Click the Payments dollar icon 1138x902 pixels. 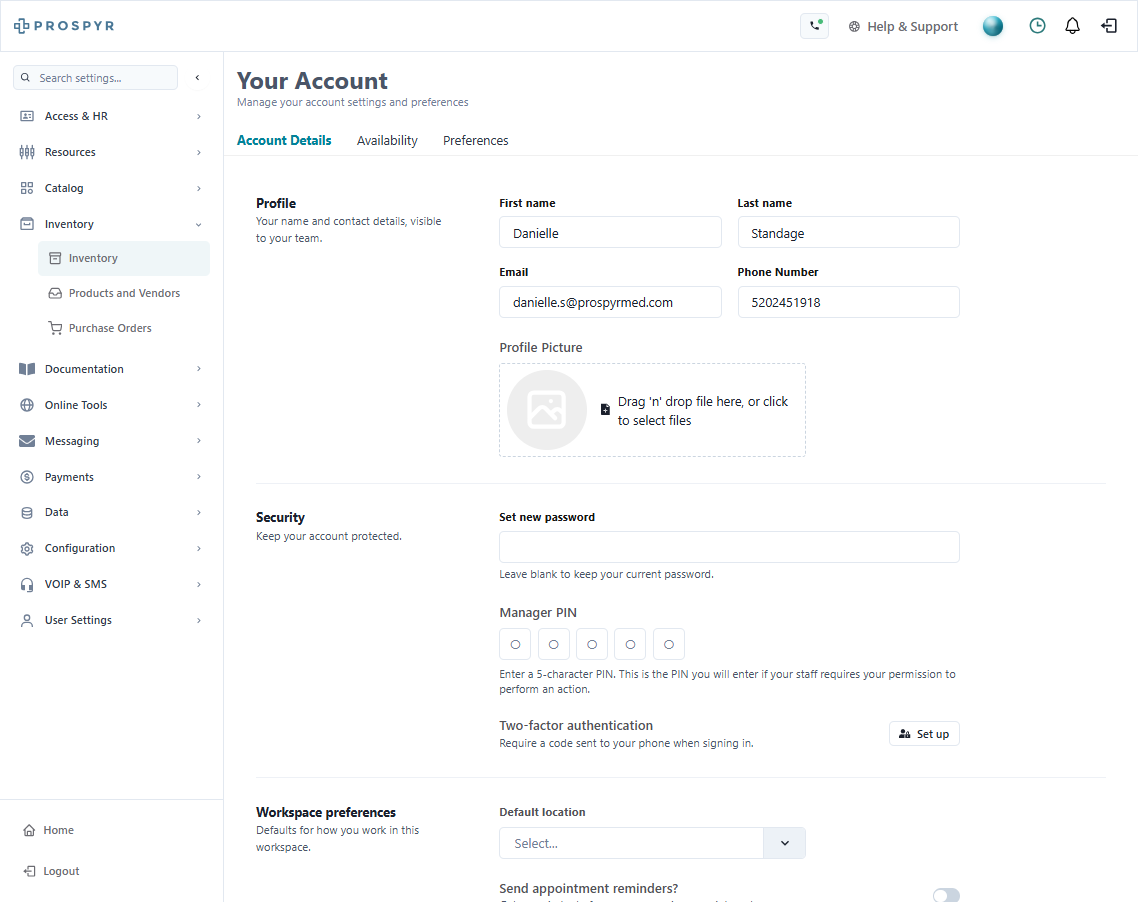(27, 477)
